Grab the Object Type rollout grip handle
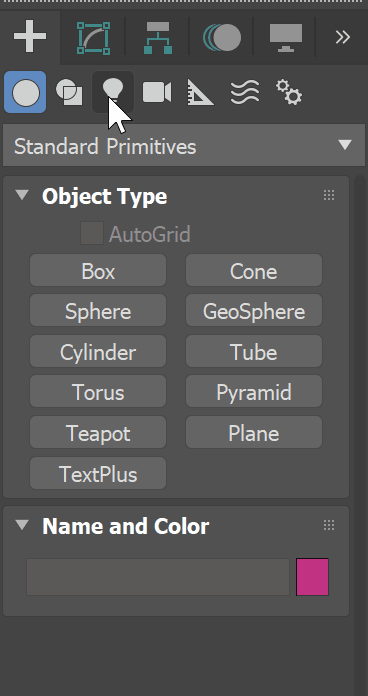The height and width of the screenshot is (696, 368). click(x=329, y=195)
